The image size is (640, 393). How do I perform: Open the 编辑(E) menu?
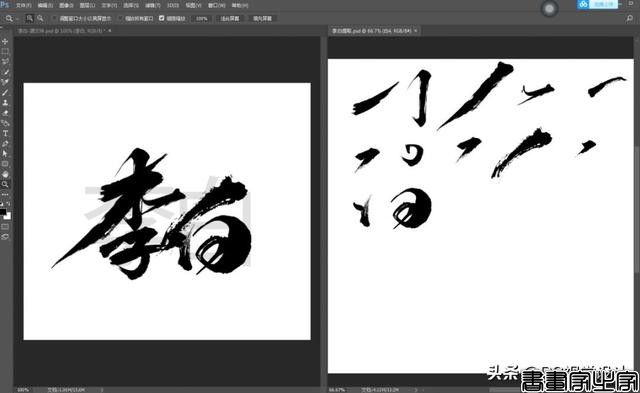[x=45, y=5]
